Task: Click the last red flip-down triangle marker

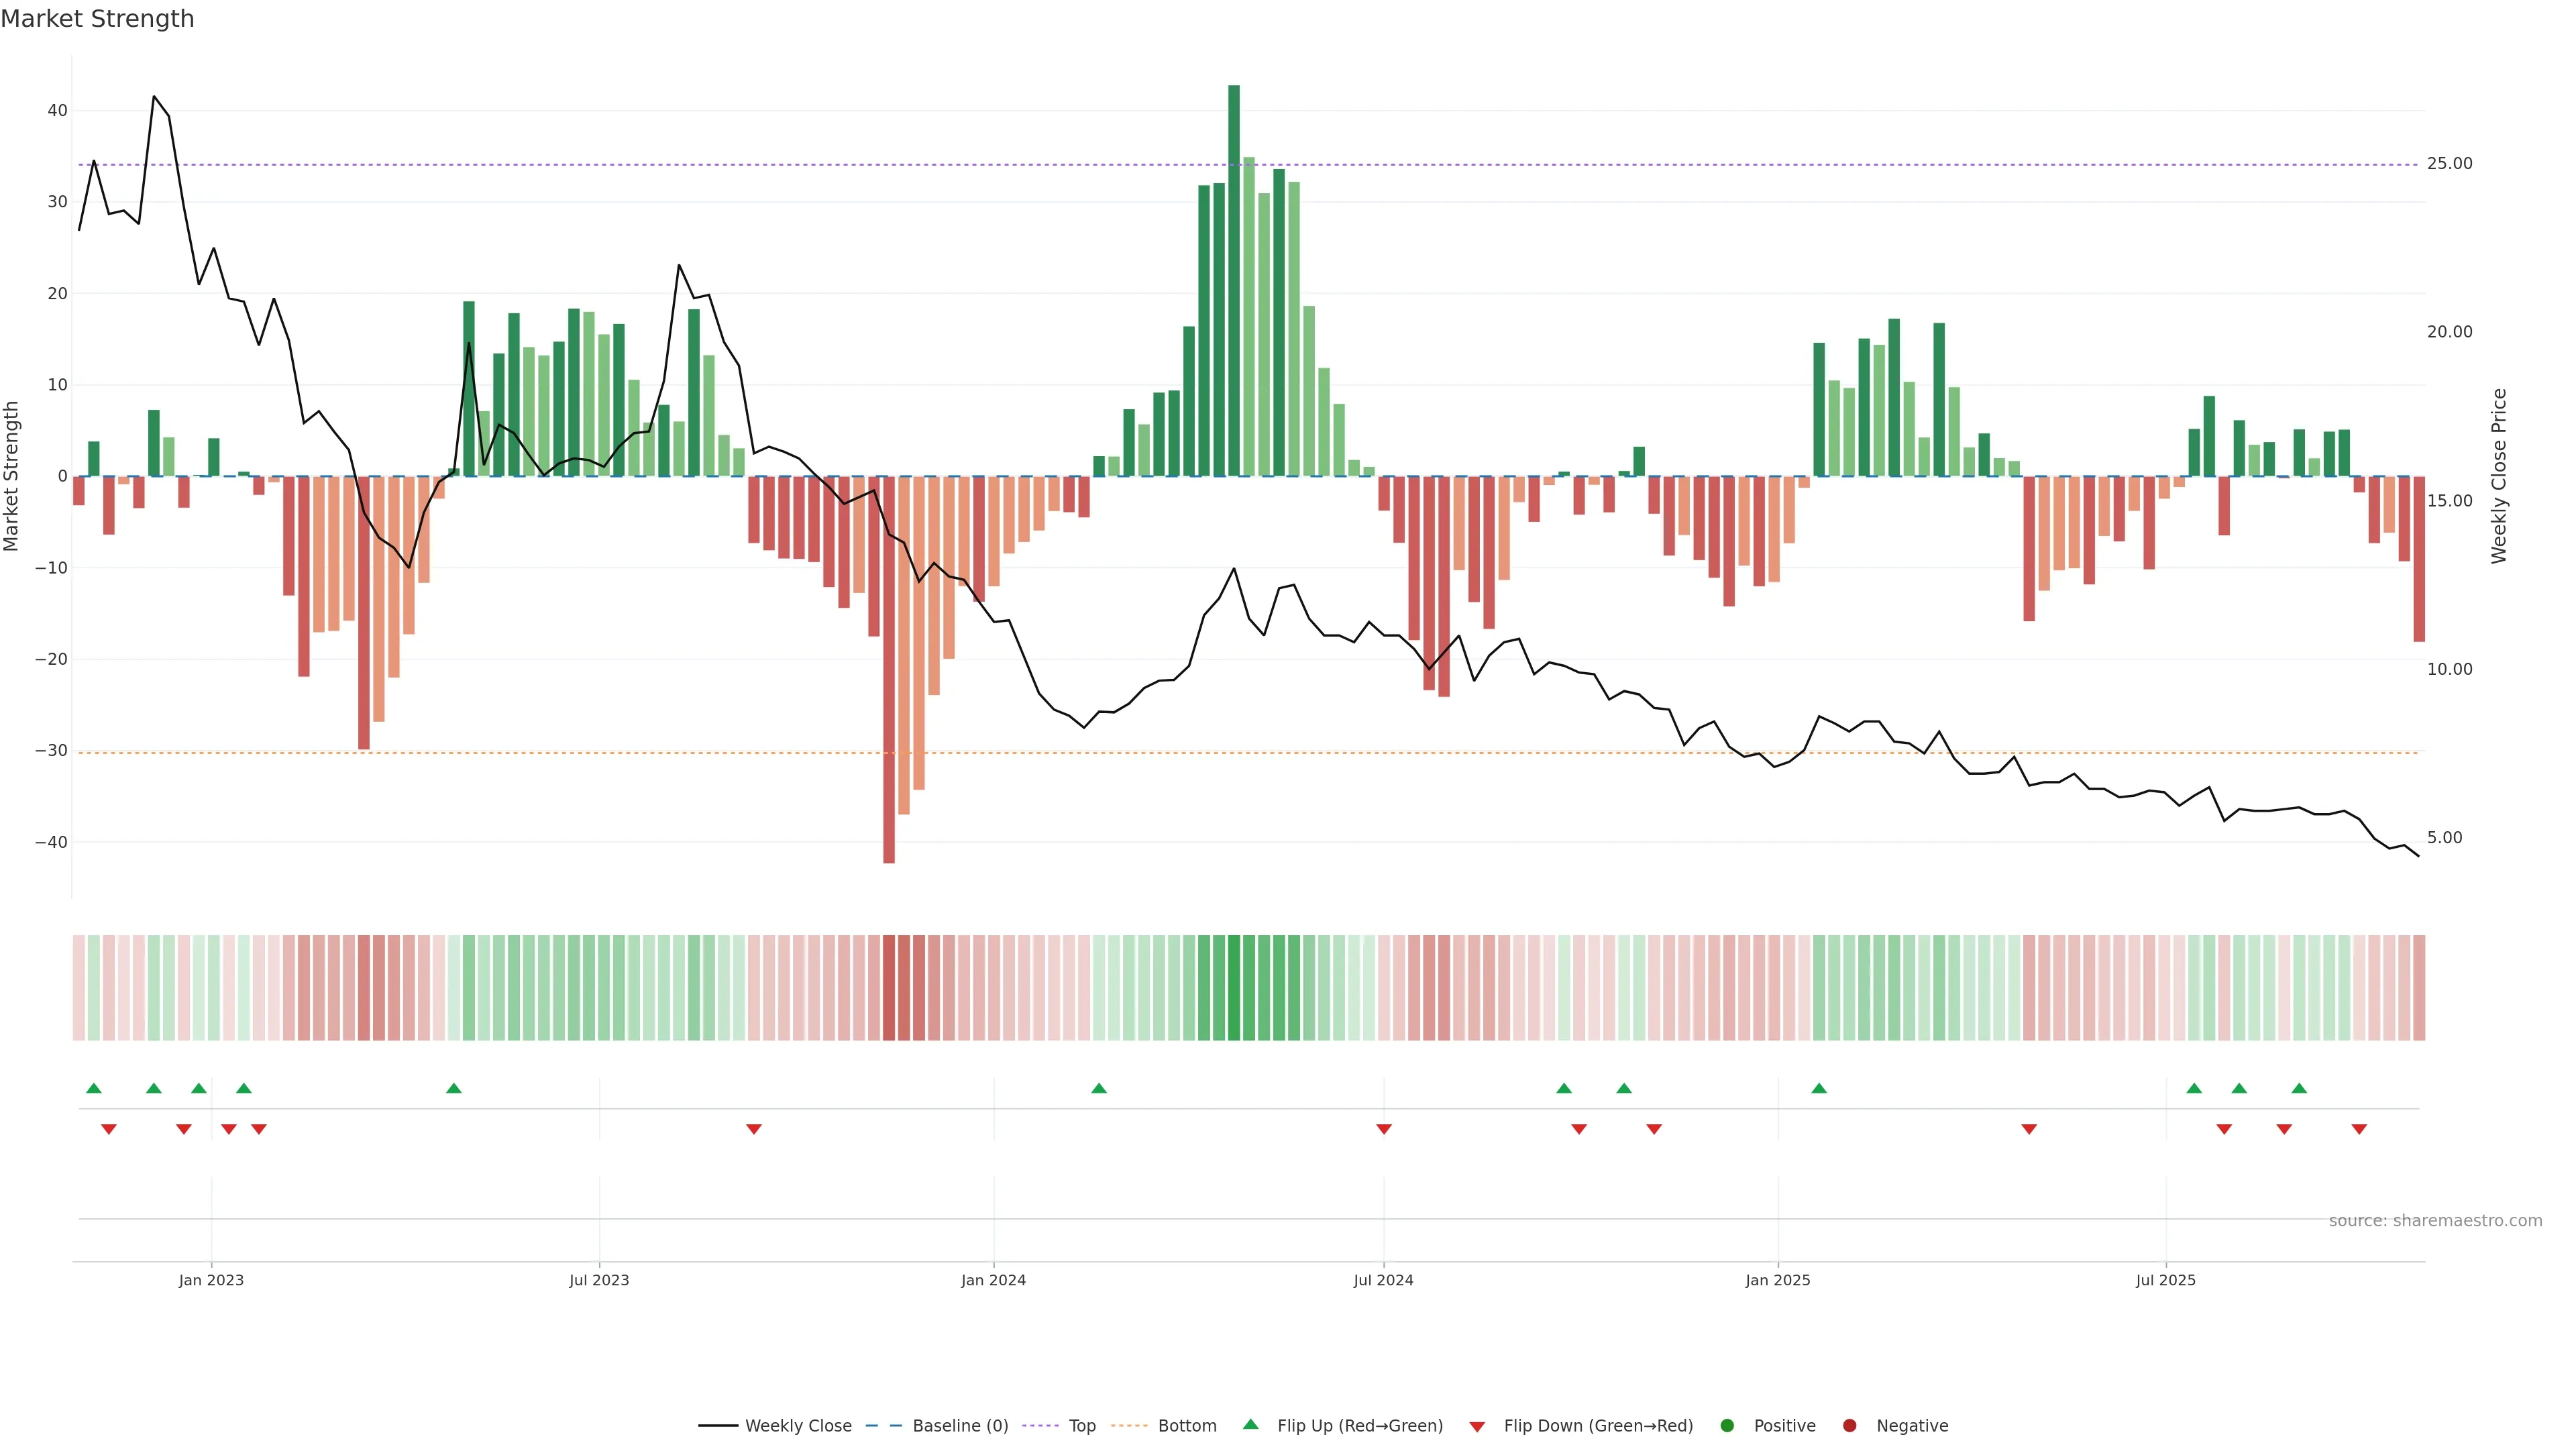Action: click(x=2359, y=1129)
